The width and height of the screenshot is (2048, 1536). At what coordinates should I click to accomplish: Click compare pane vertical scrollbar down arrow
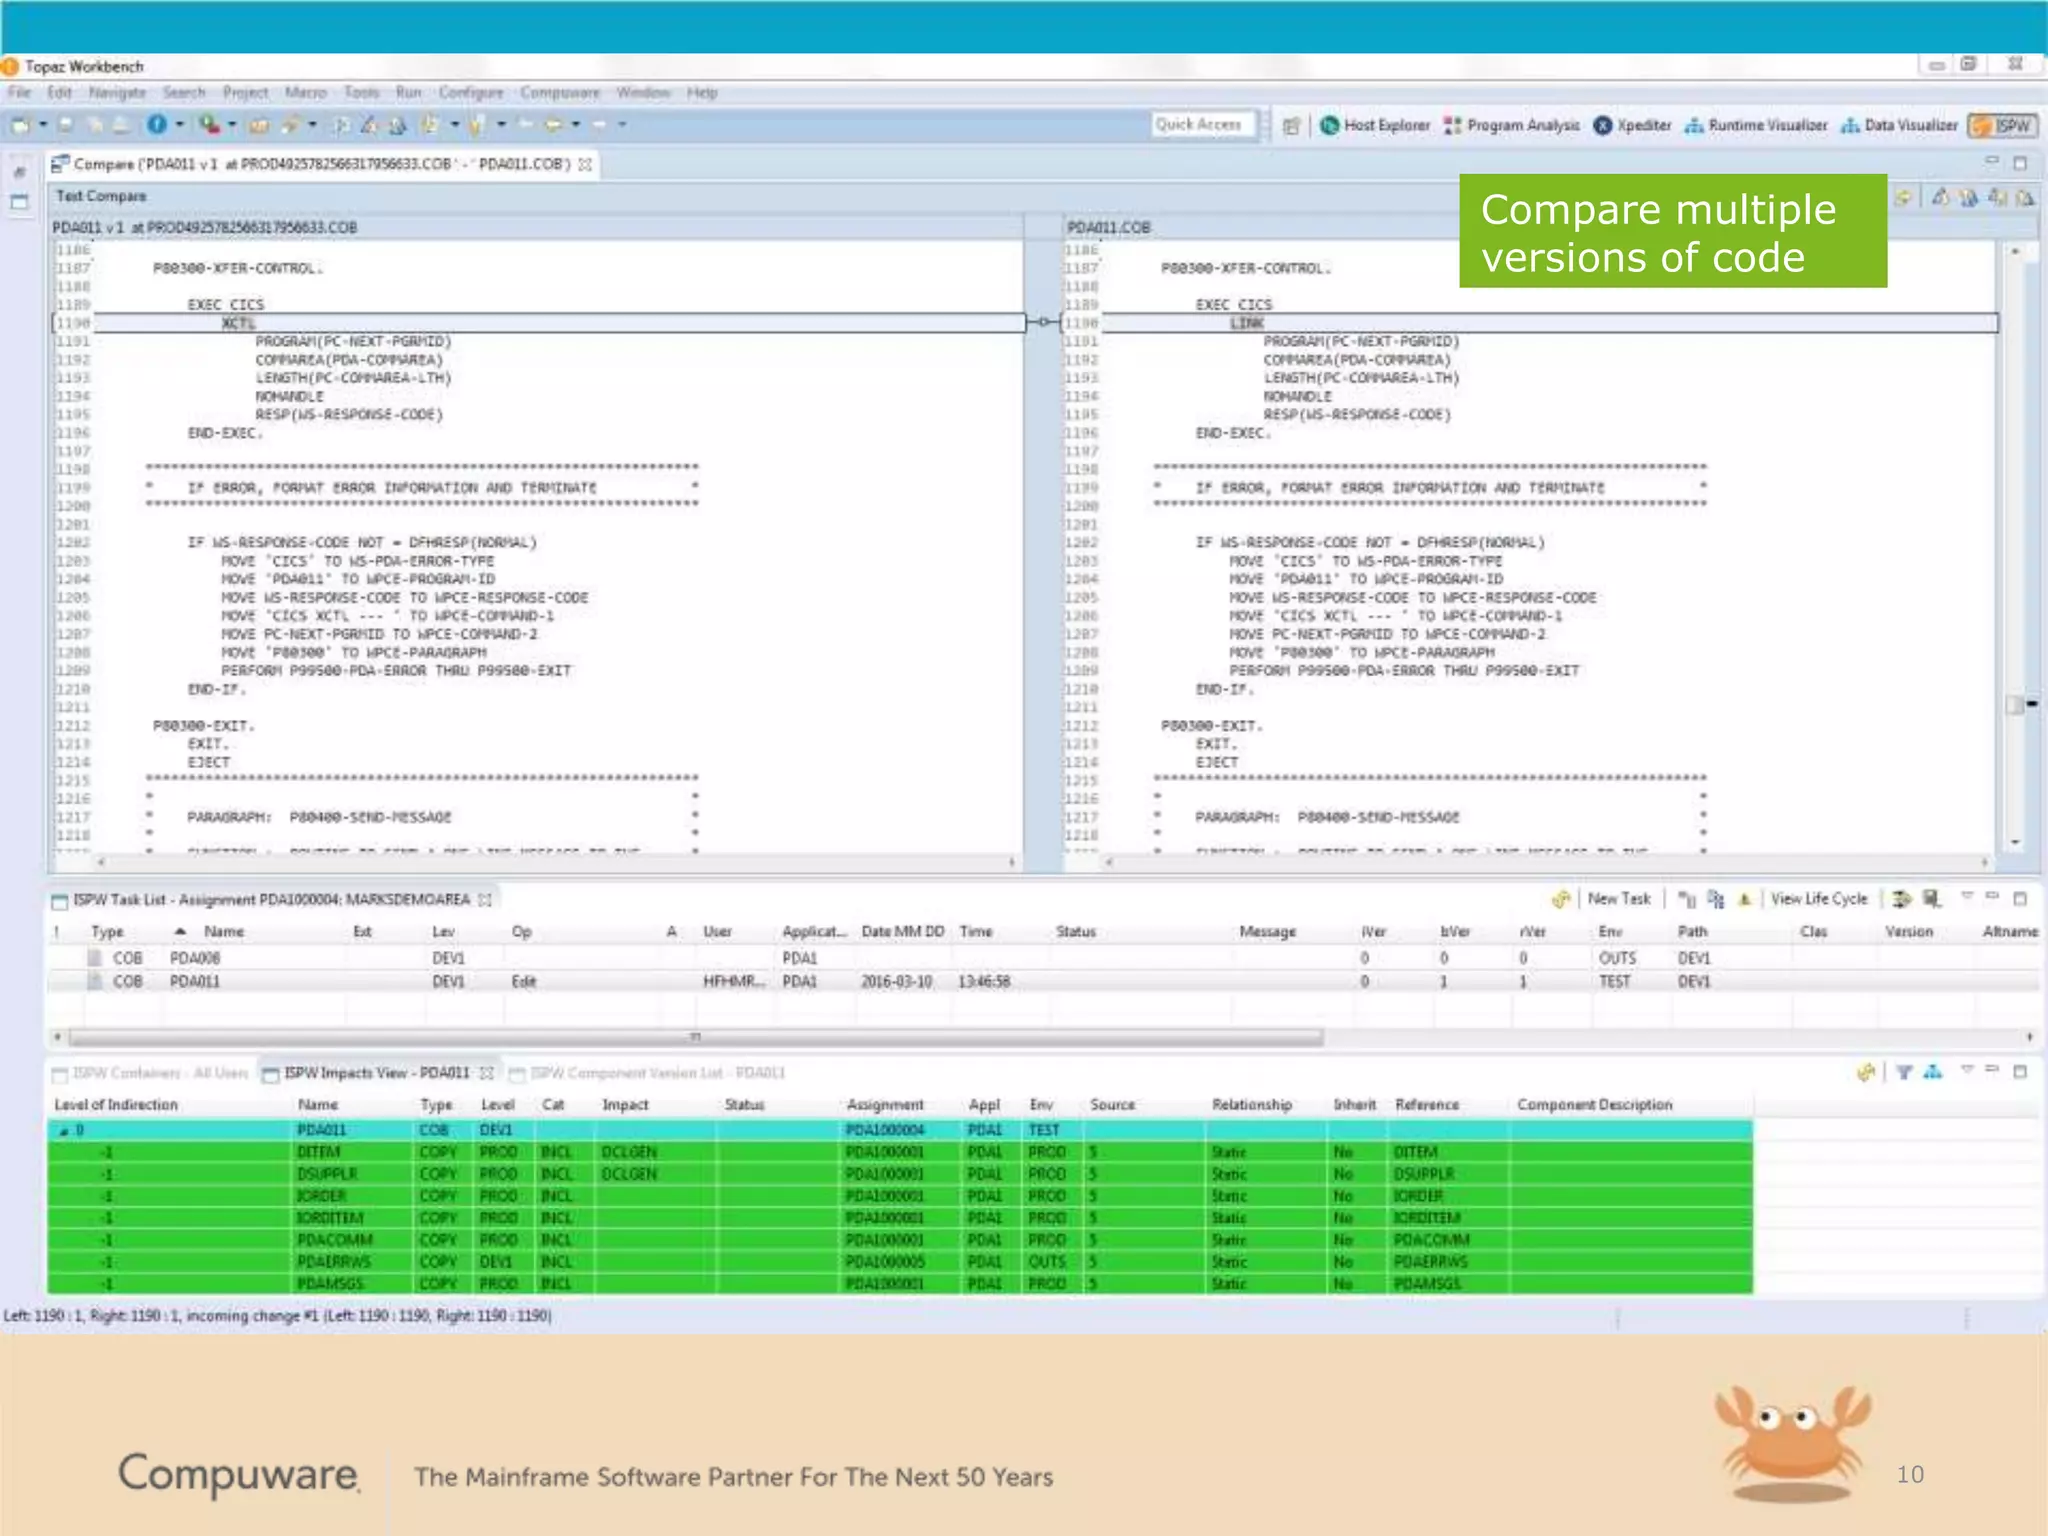tap(2015, 842)
